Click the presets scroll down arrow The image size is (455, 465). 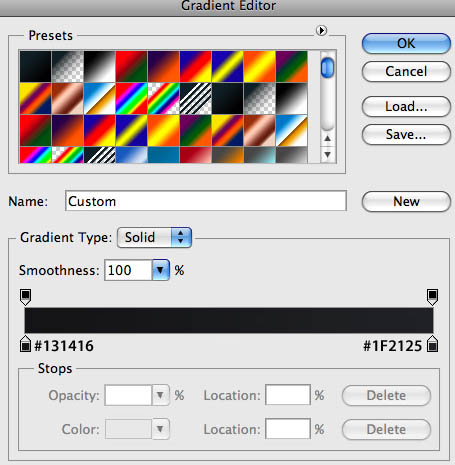click(328, 155)
